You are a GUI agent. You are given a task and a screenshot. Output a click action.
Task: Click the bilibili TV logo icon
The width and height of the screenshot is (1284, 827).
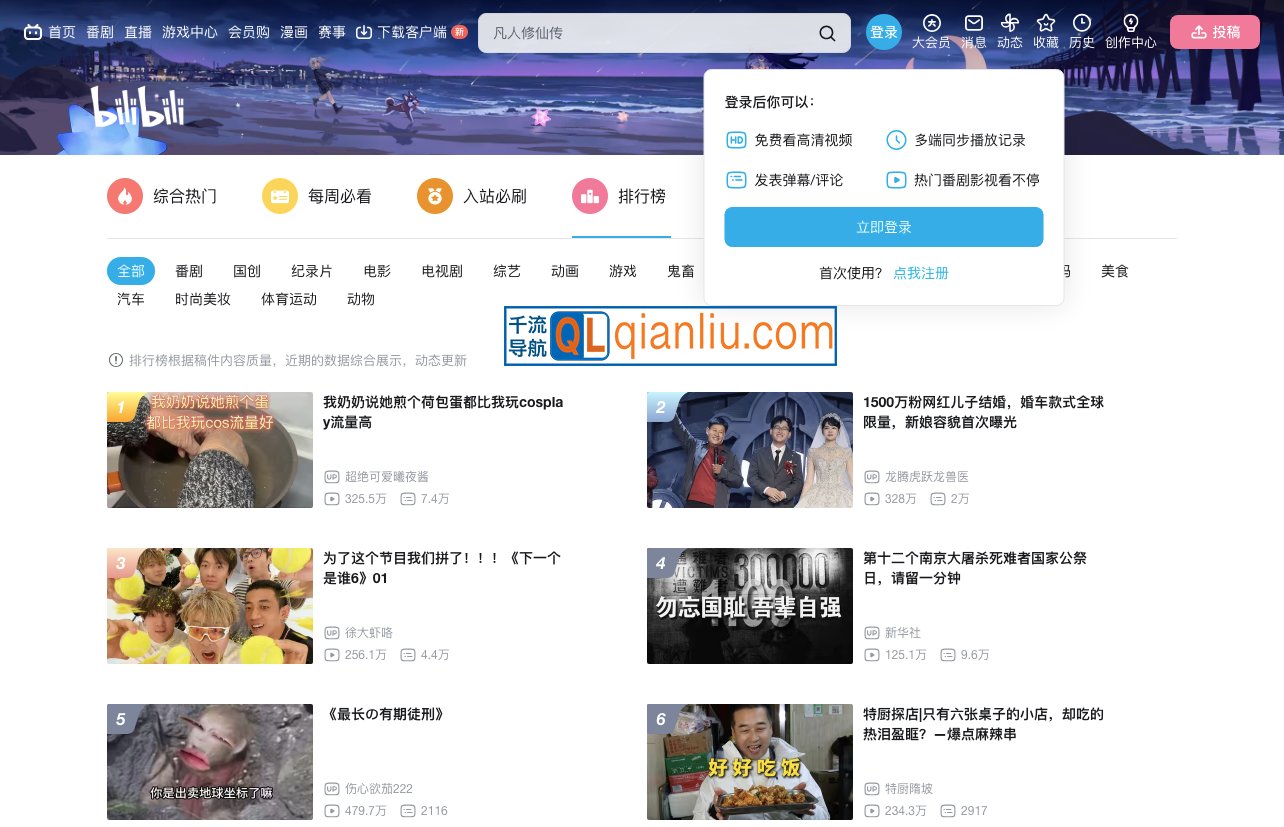(33, 31)
